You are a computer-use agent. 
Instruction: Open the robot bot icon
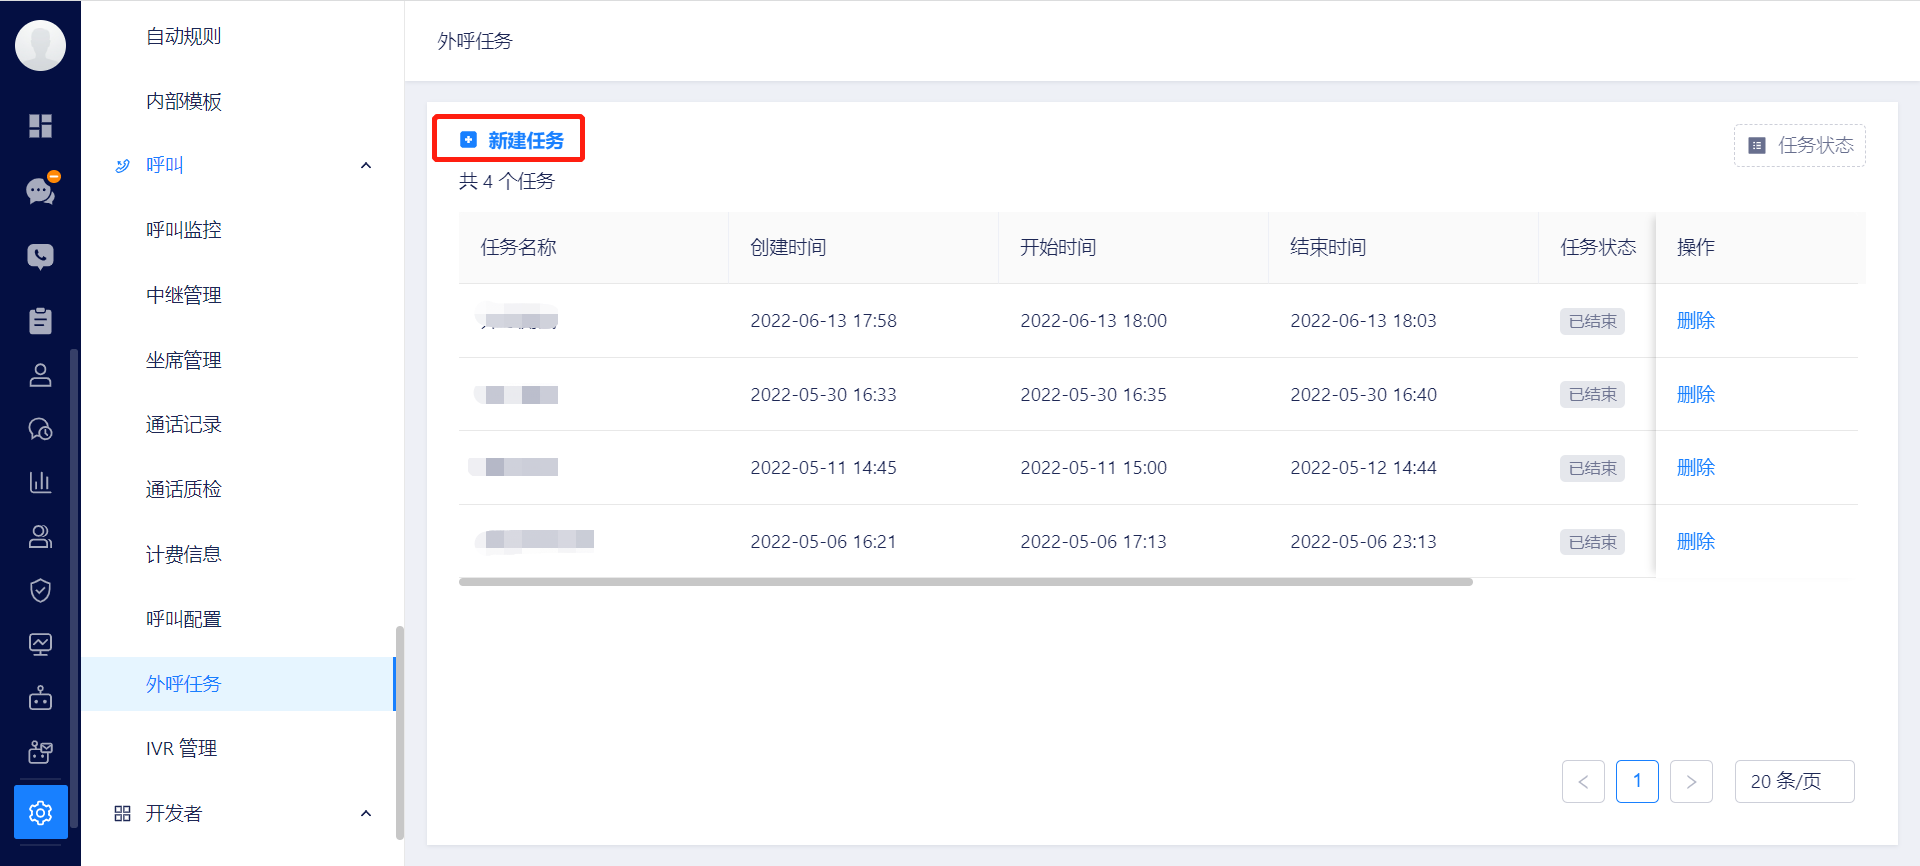click(x=40, y=698)
